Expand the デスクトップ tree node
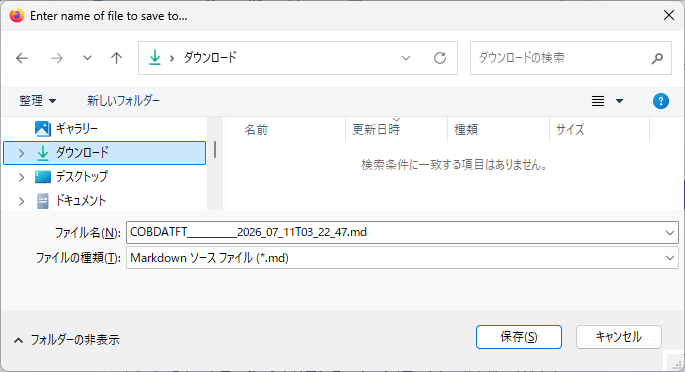 21,177
